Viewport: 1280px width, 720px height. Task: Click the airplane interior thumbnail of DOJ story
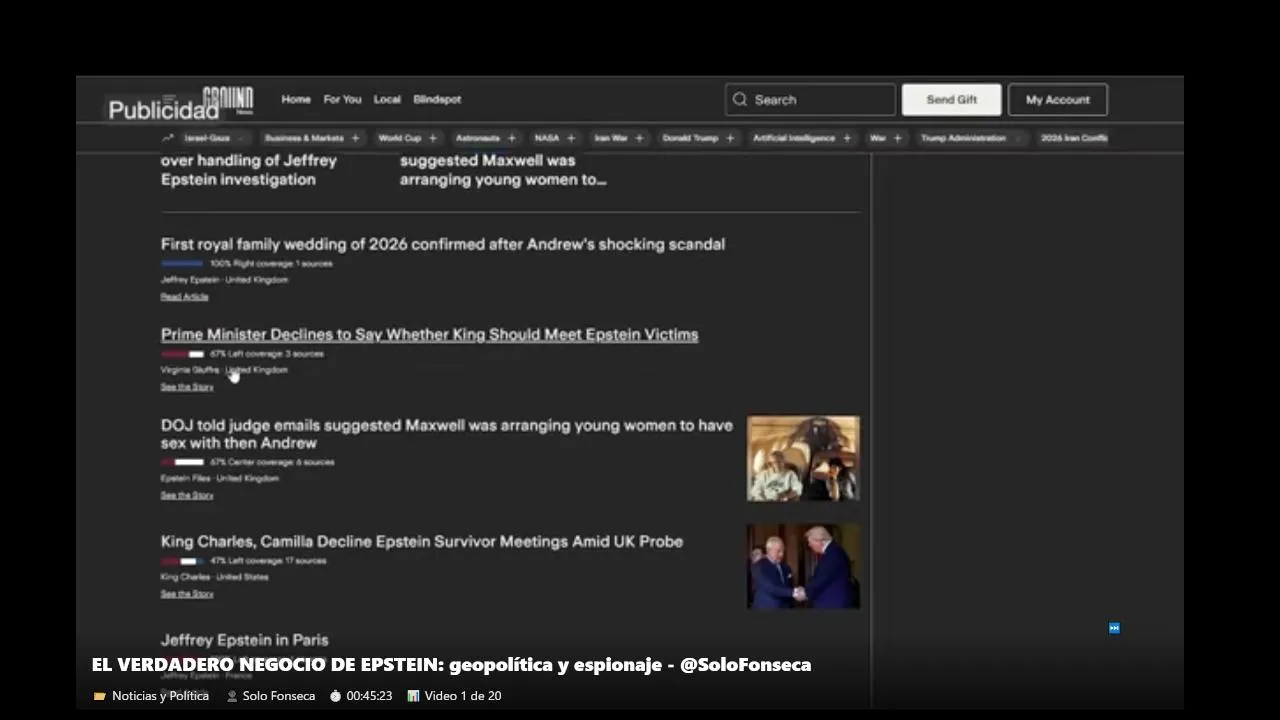pyautogui.click(x=803, y=458)
